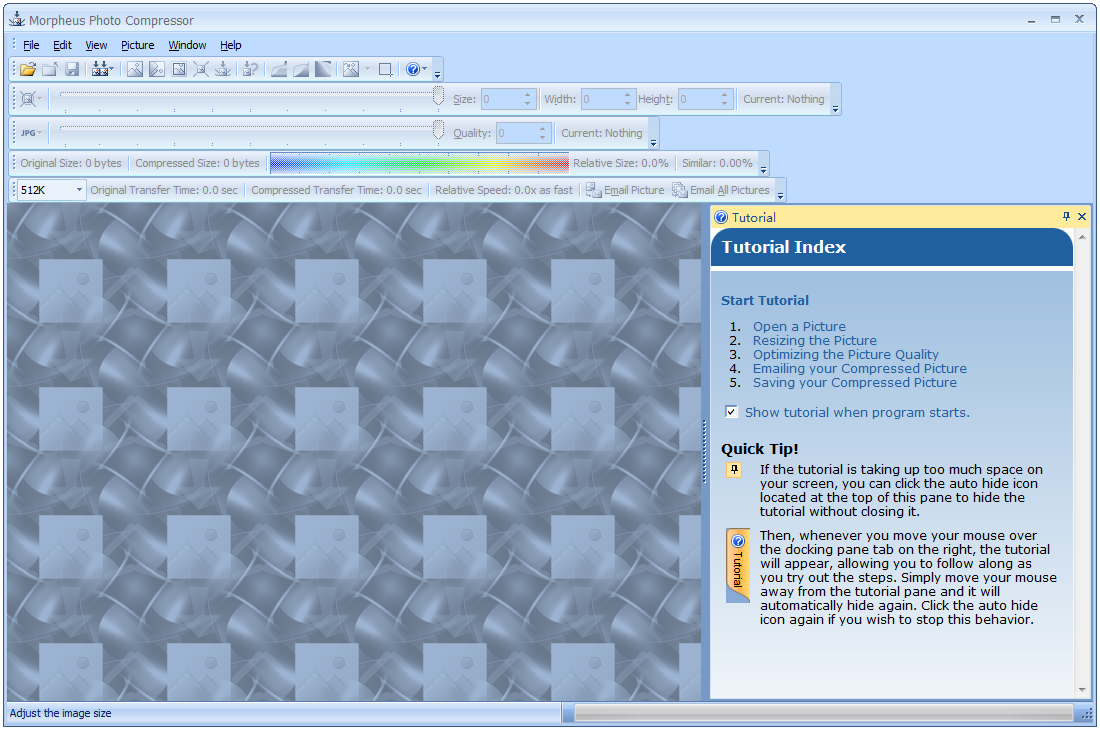Screen dimensions: 1100x730
Task: Click the framed picture toolbar icon
Action: (179, 69)
